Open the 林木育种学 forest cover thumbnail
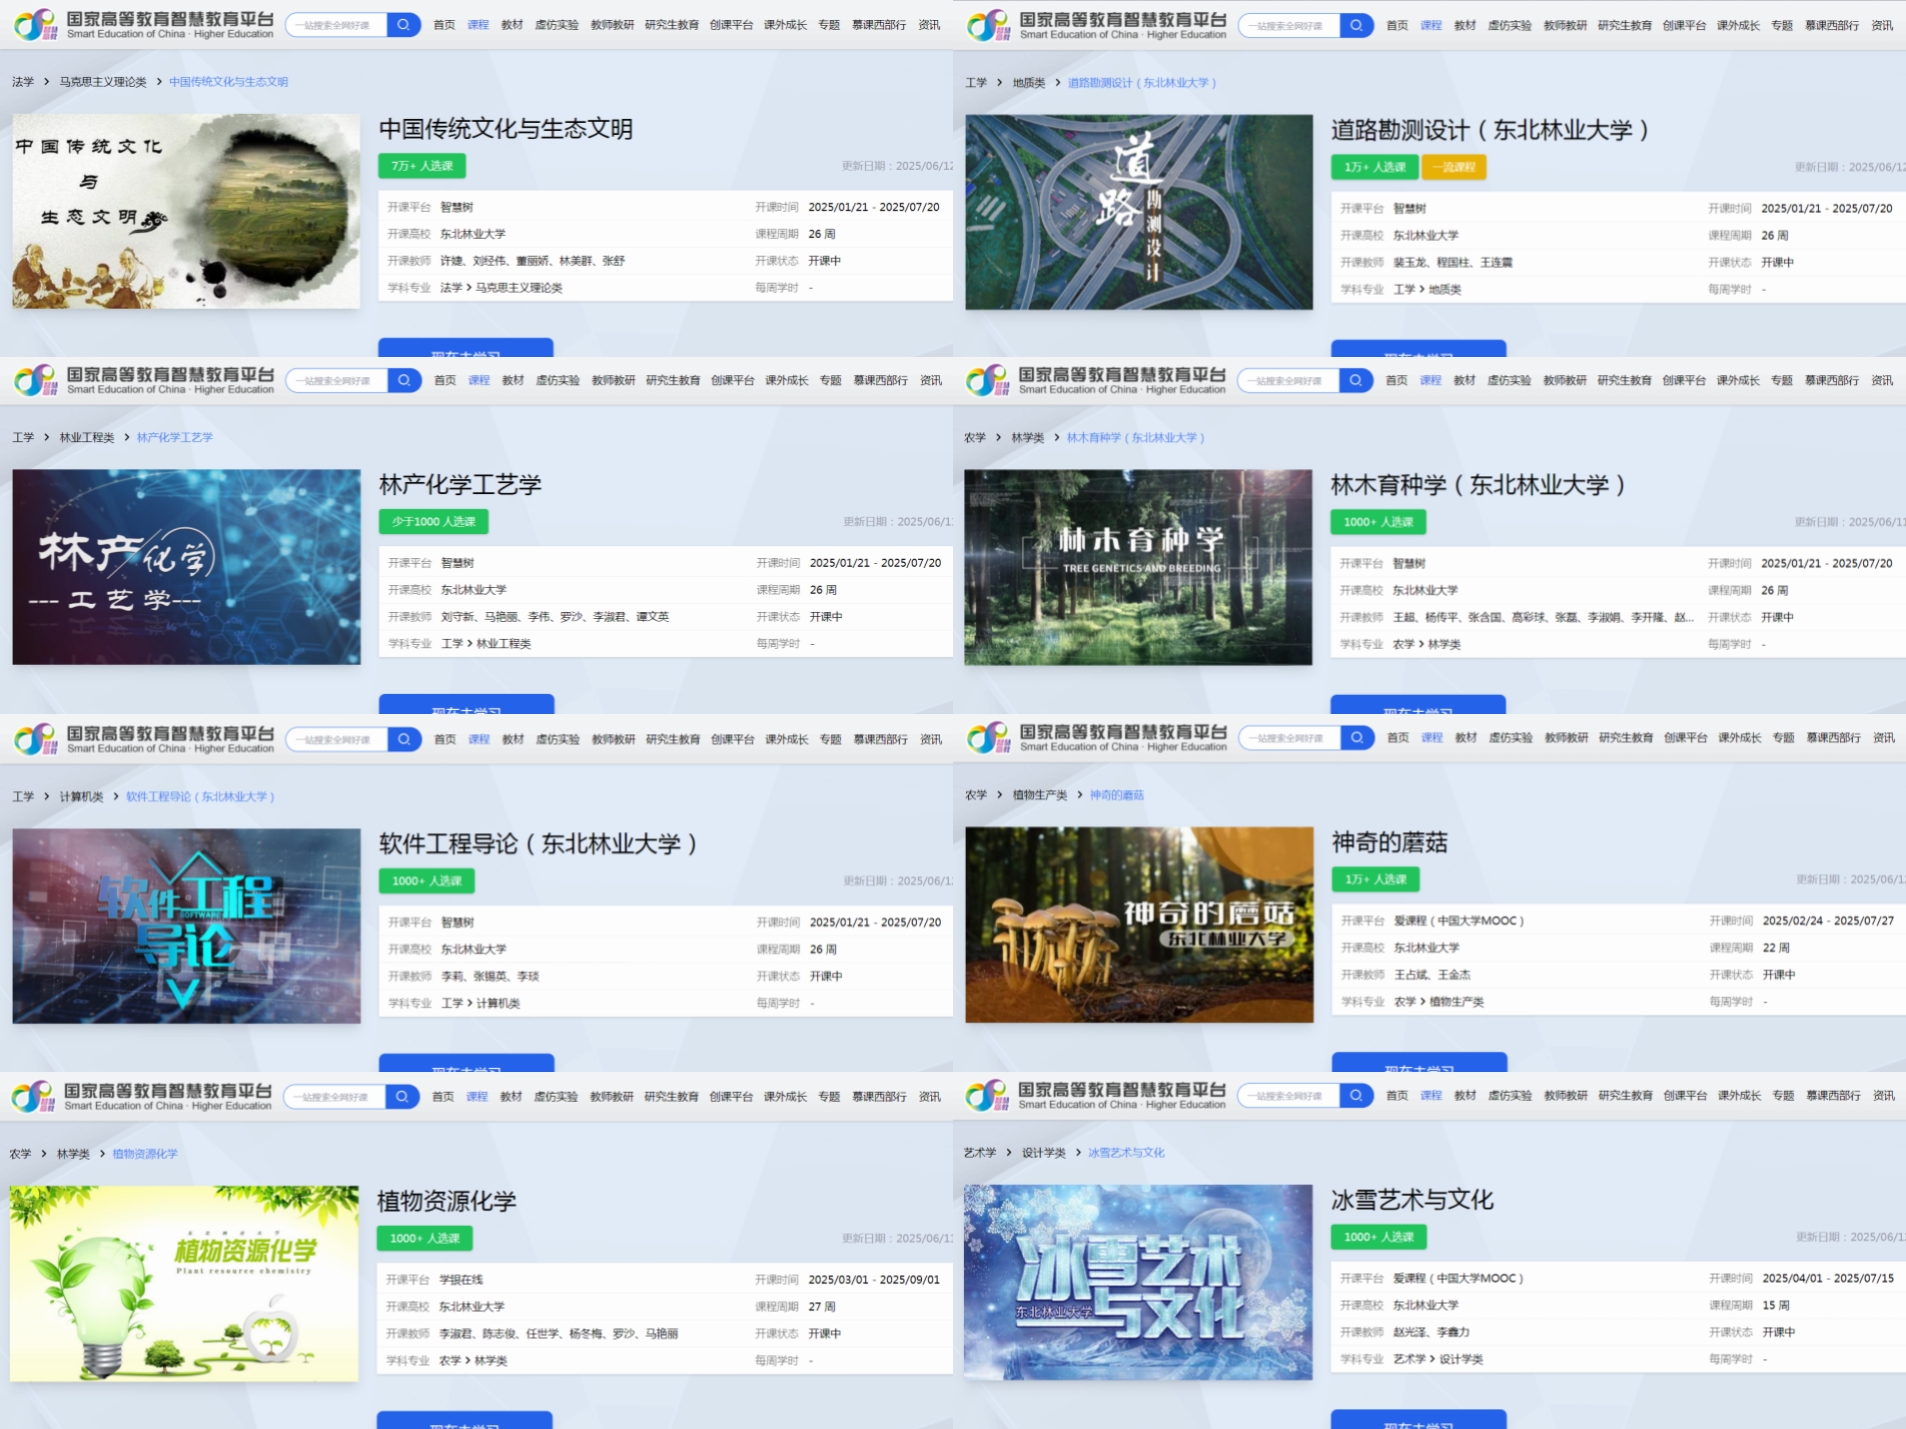The height and width of the screenshot is (1429, 1906). (x=1138, y=567)
